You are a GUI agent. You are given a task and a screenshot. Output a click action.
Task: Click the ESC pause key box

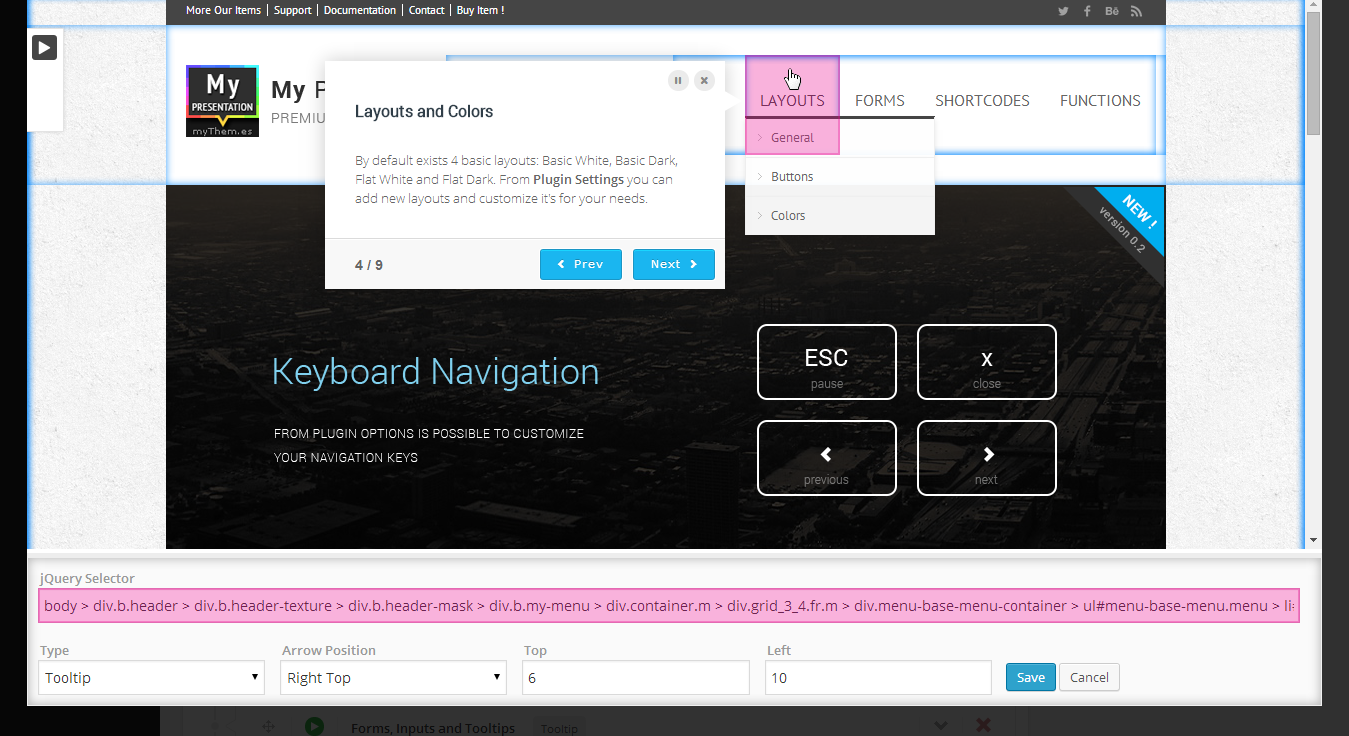coord(827,362)
